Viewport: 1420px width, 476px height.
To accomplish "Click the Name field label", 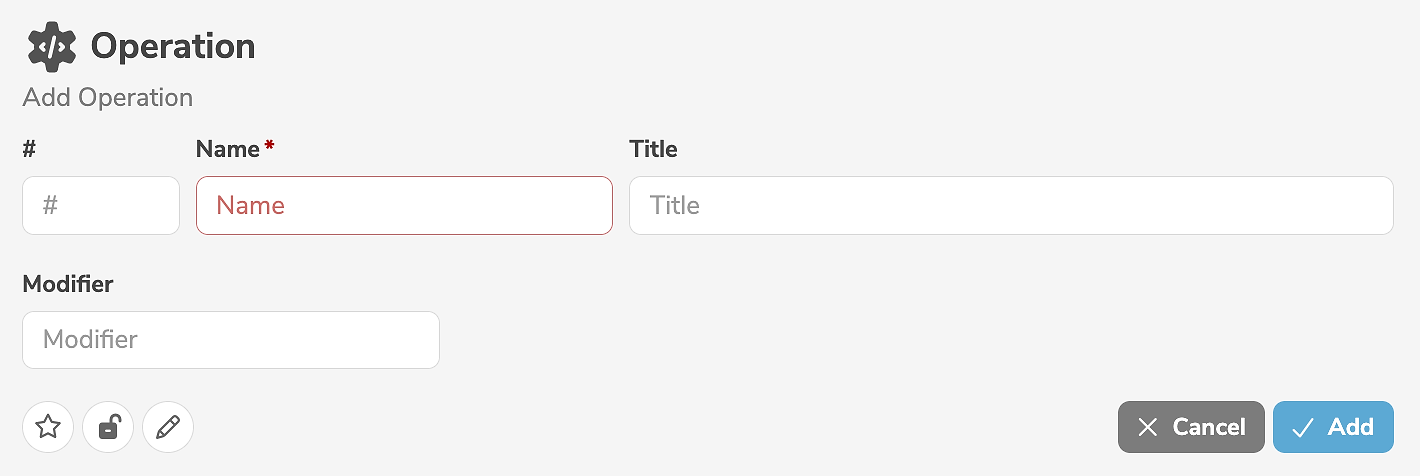I will [228, 150].
